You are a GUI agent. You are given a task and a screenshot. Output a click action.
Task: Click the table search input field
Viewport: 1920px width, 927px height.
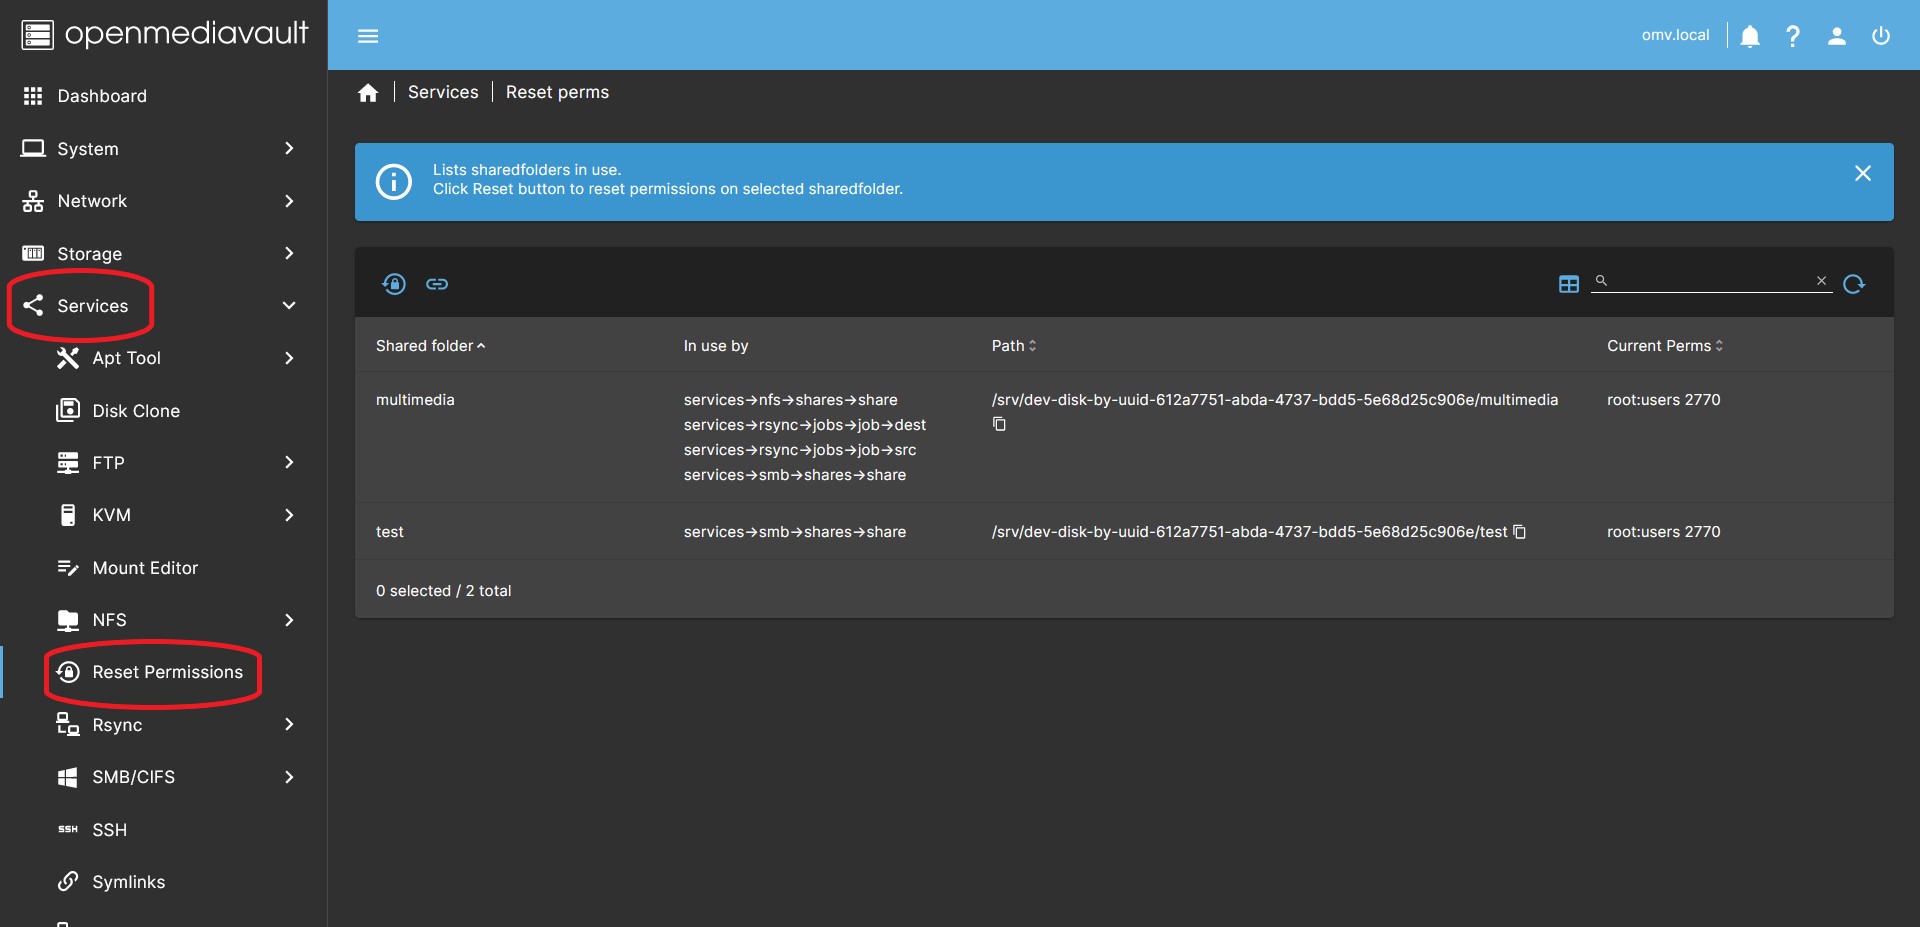(1710, 281)
